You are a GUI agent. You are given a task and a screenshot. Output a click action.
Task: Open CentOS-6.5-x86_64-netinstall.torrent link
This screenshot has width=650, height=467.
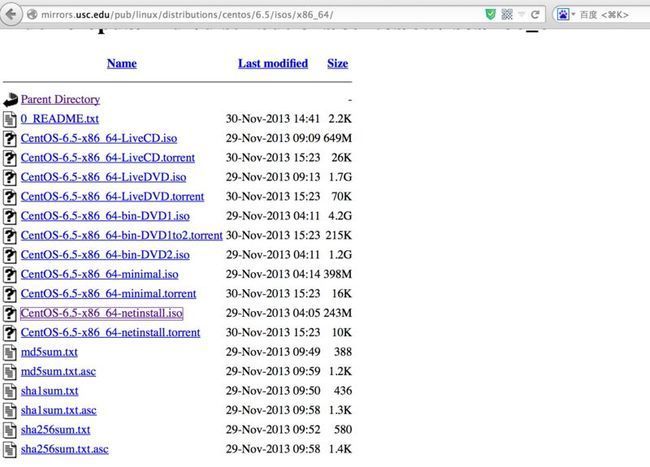pos(111,333)
